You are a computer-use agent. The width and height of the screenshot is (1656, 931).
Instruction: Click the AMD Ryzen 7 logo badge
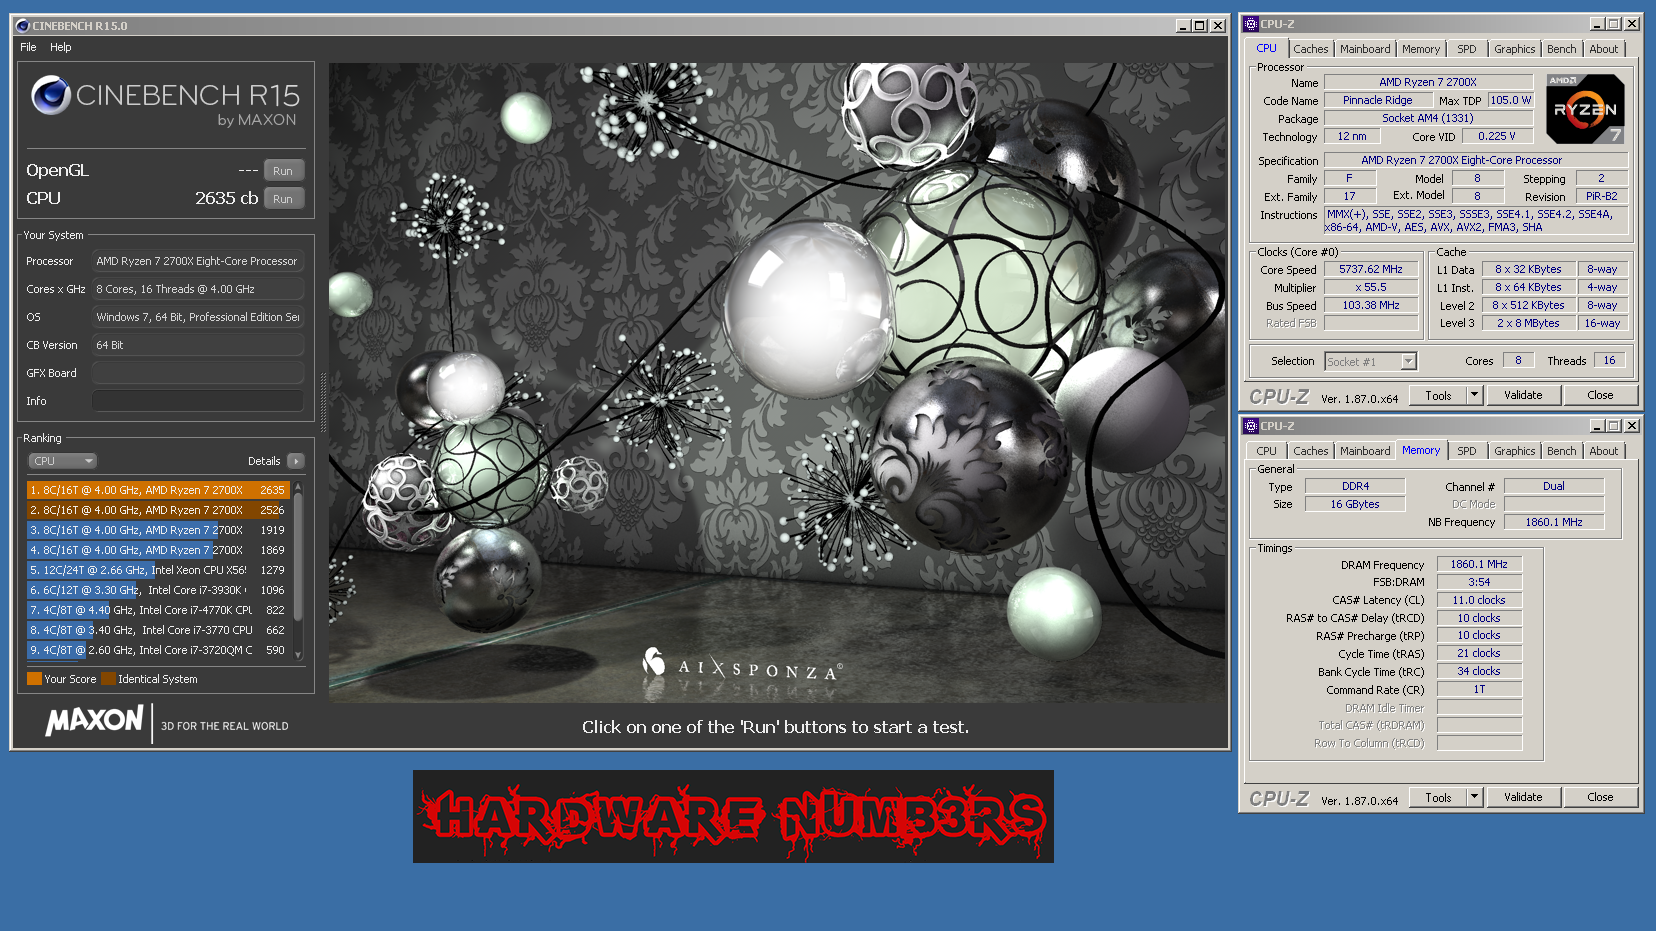pos(1585,108)
